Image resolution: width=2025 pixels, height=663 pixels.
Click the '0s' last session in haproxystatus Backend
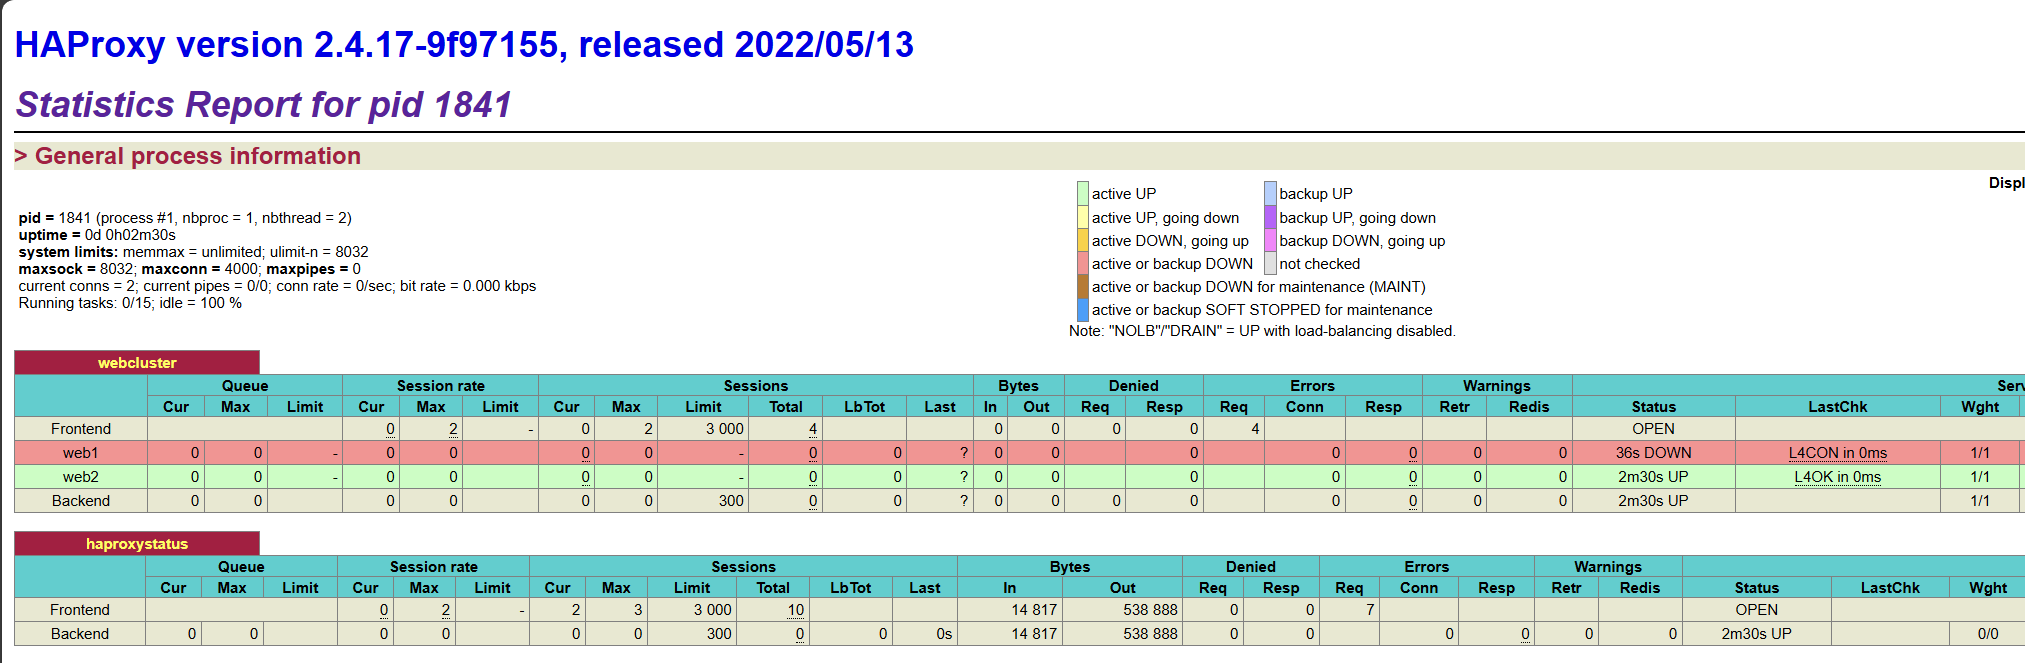click(944, 634)
